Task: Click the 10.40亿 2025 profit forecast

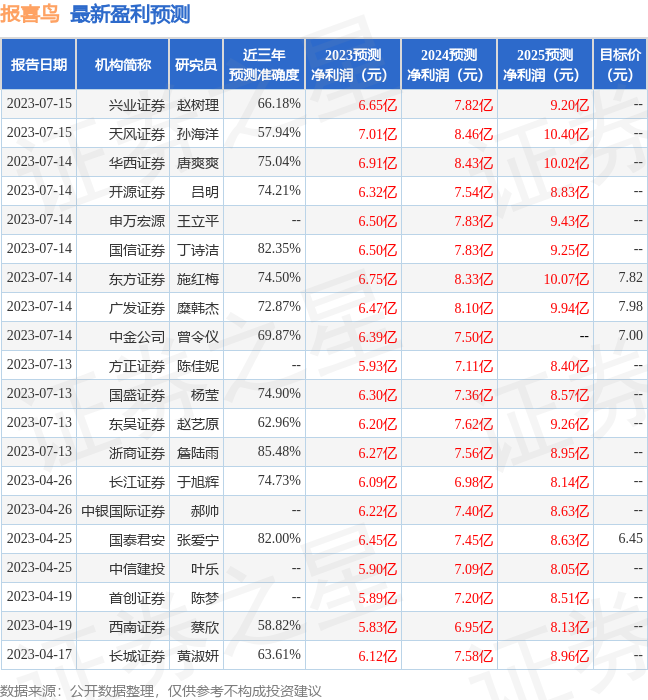Action: point(566,134)
